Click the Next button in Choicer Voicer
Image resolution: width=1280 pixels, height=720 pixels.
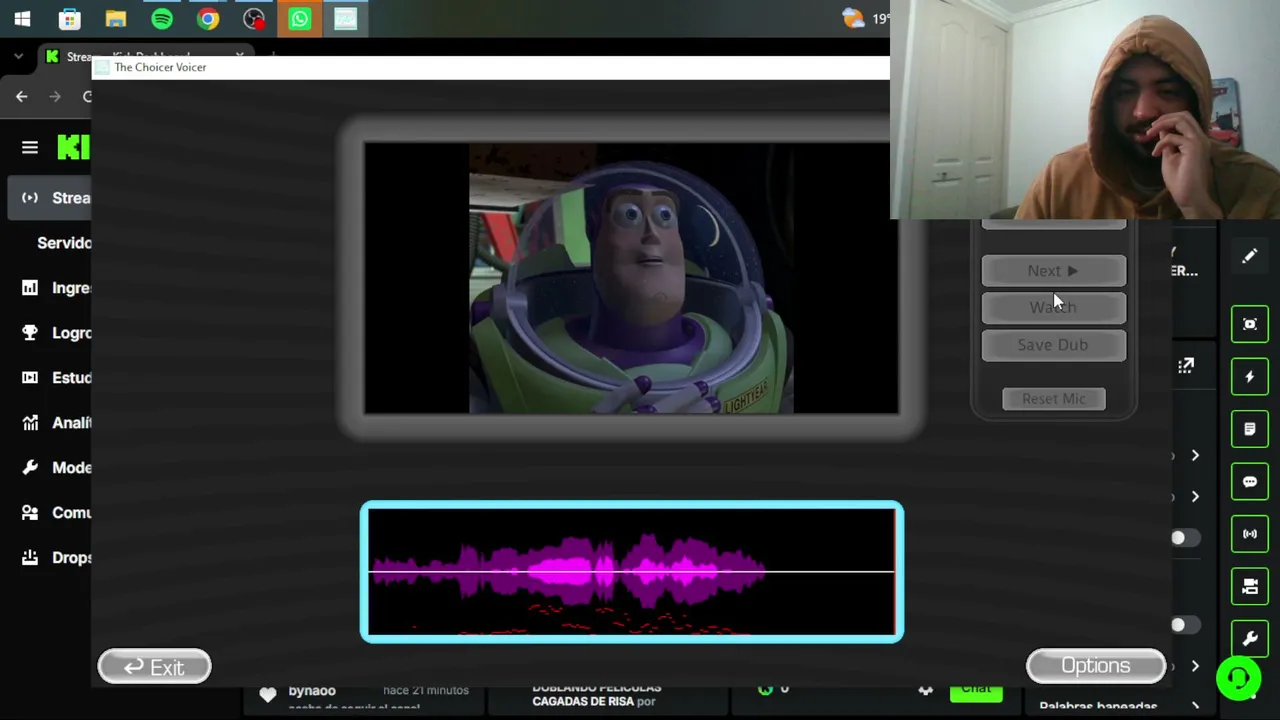tap(1054, 270)
